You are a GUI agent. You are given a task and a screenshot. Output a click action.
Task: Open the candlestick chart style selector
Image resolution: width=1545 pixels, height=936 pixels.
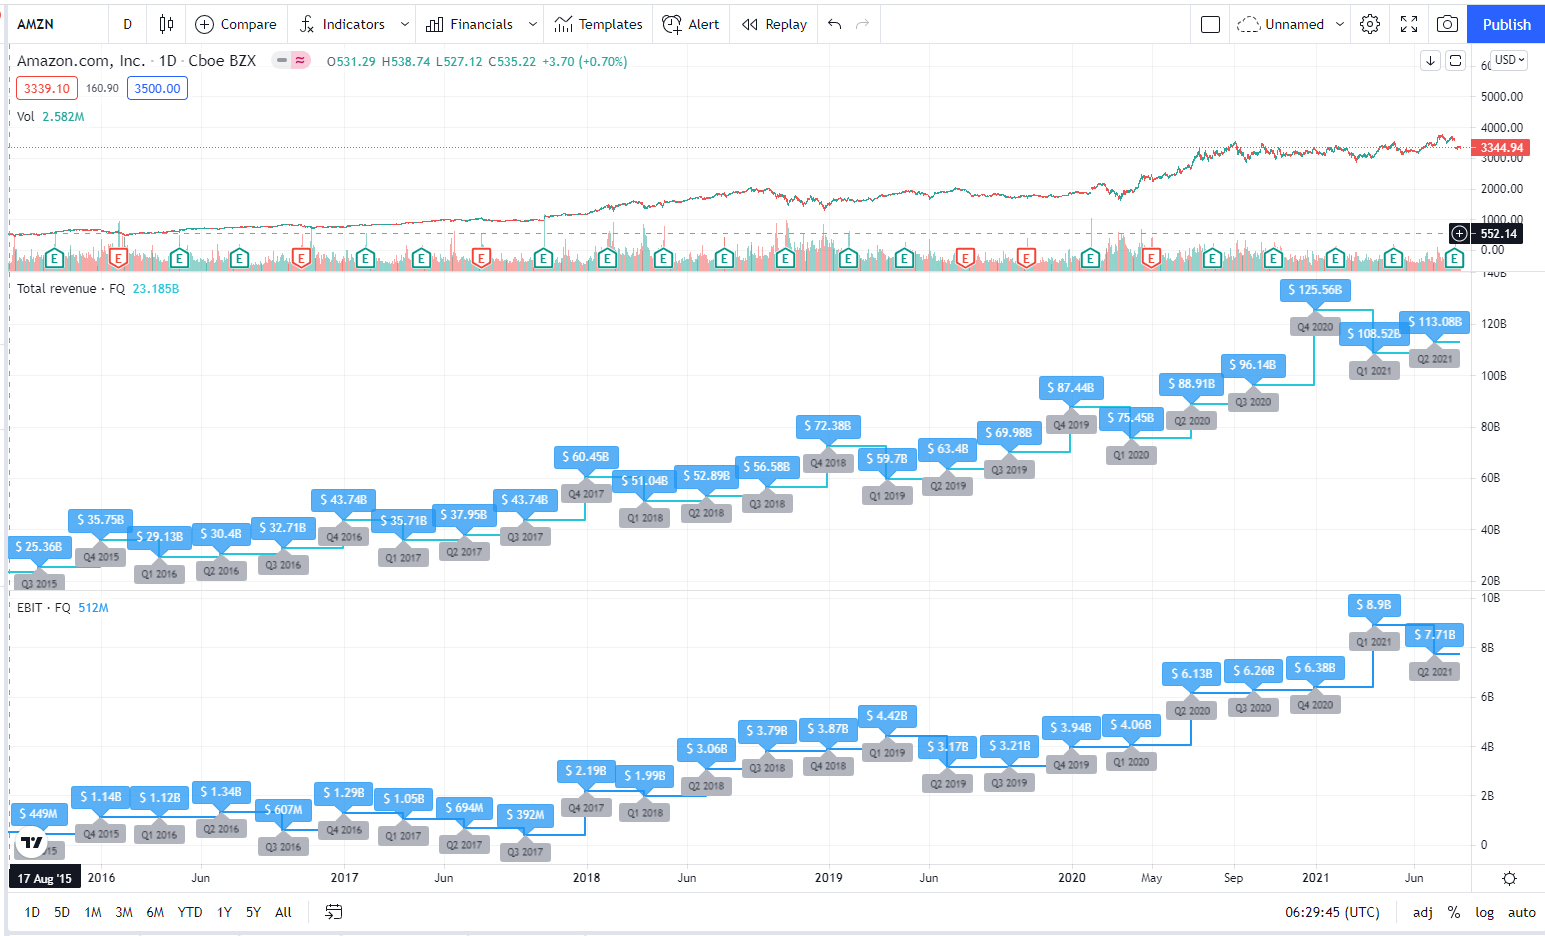[x=166, y=24]
